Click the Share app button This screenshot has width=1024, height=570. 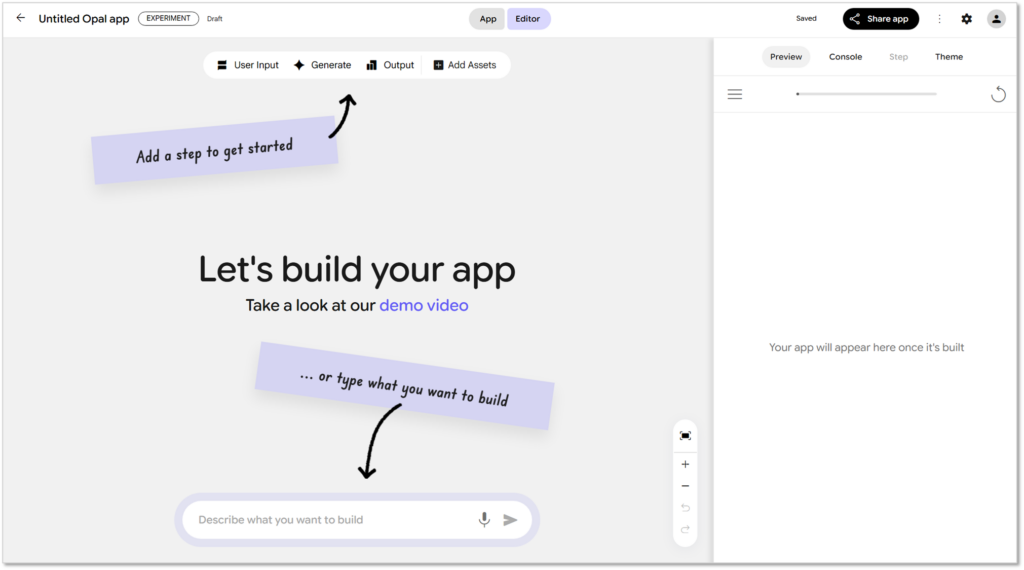880,19
